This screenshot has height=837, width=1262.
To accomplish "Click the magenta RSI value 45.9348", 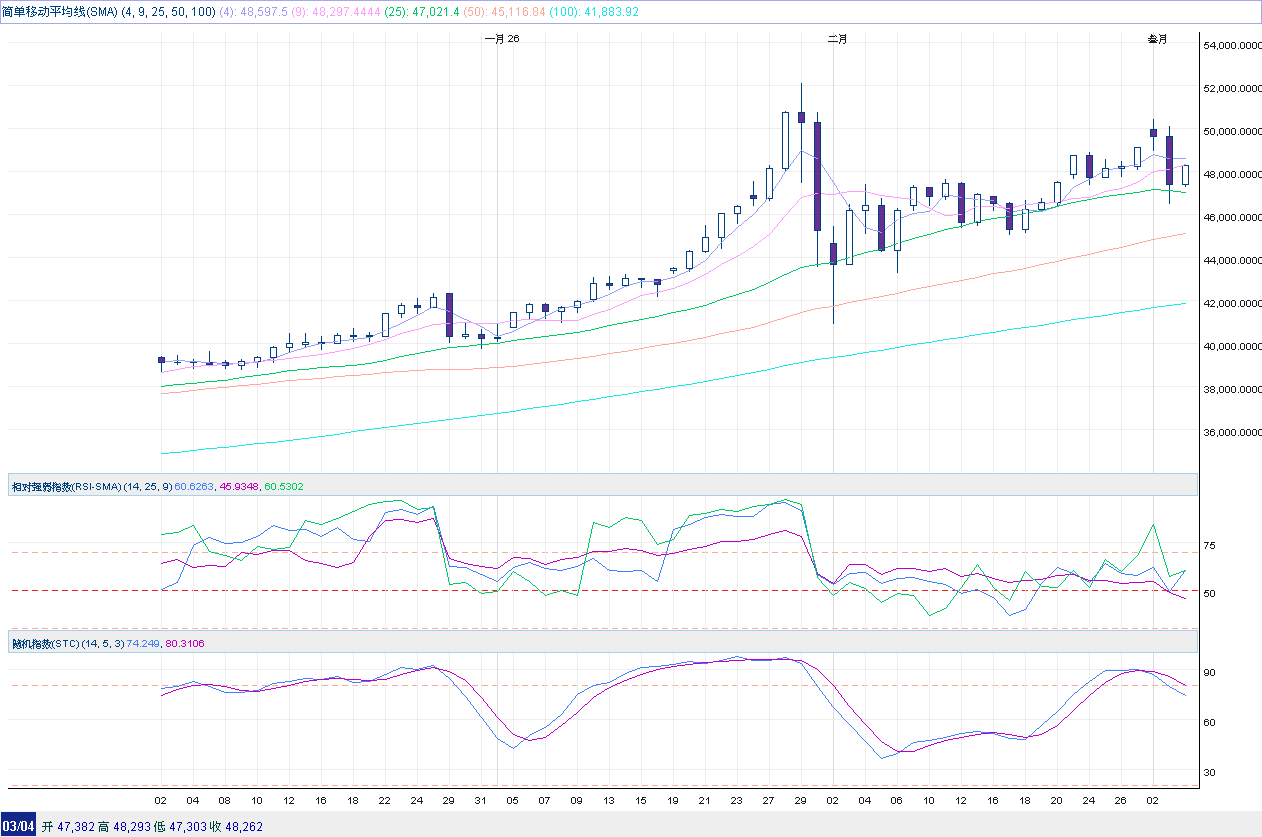I will click(x=239, y=486).
